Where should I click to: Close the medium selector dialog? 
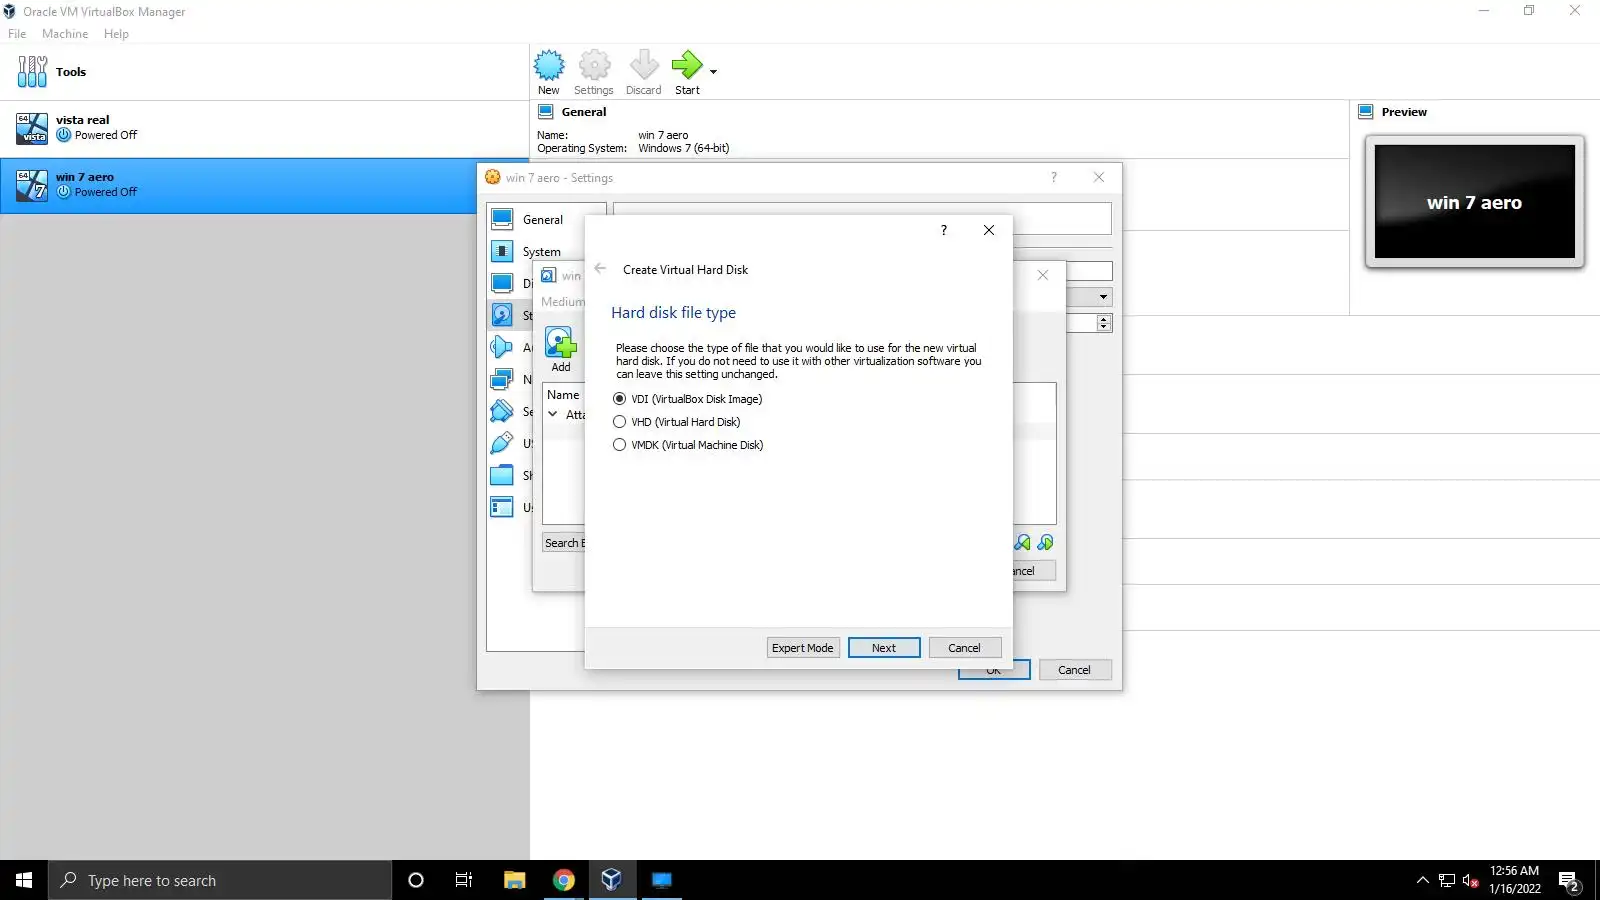click(x=1043, y=275)
